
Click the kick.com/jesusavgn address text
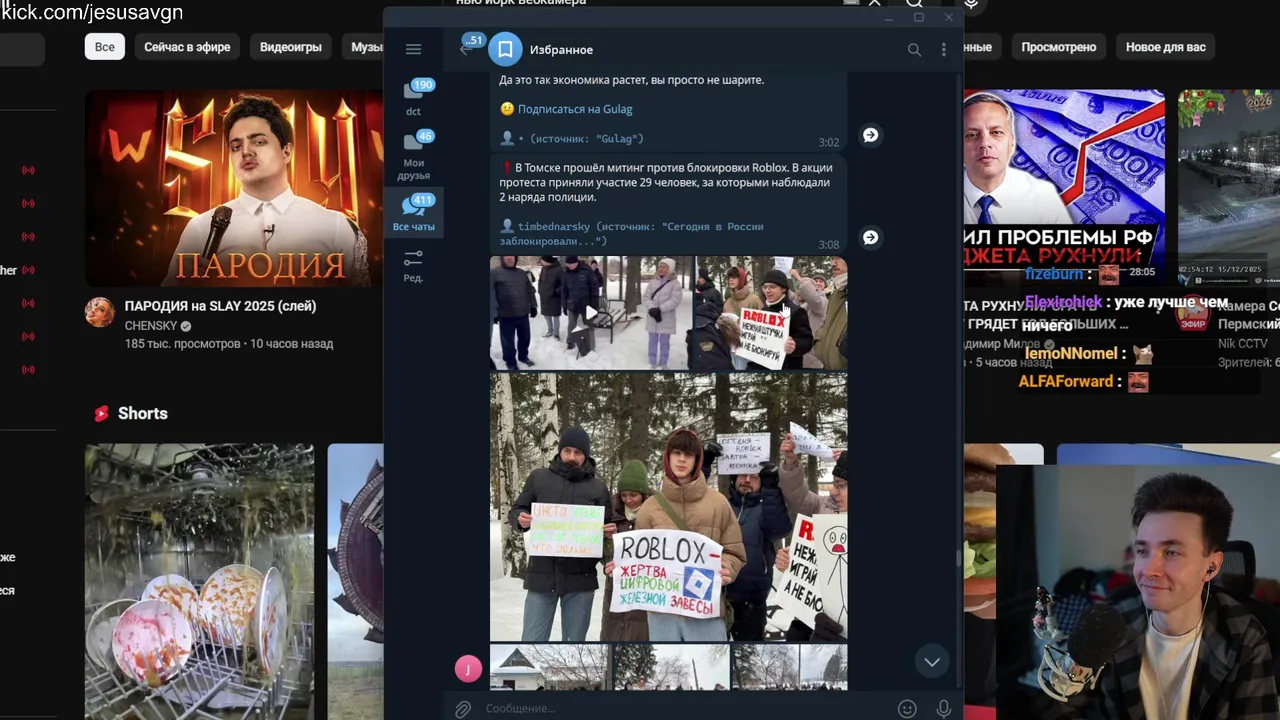tap(91, 13)
